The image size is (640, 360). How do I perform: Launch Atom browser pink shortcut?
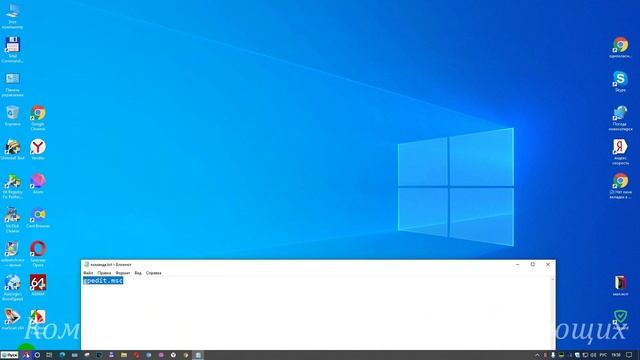click(38, 183)
